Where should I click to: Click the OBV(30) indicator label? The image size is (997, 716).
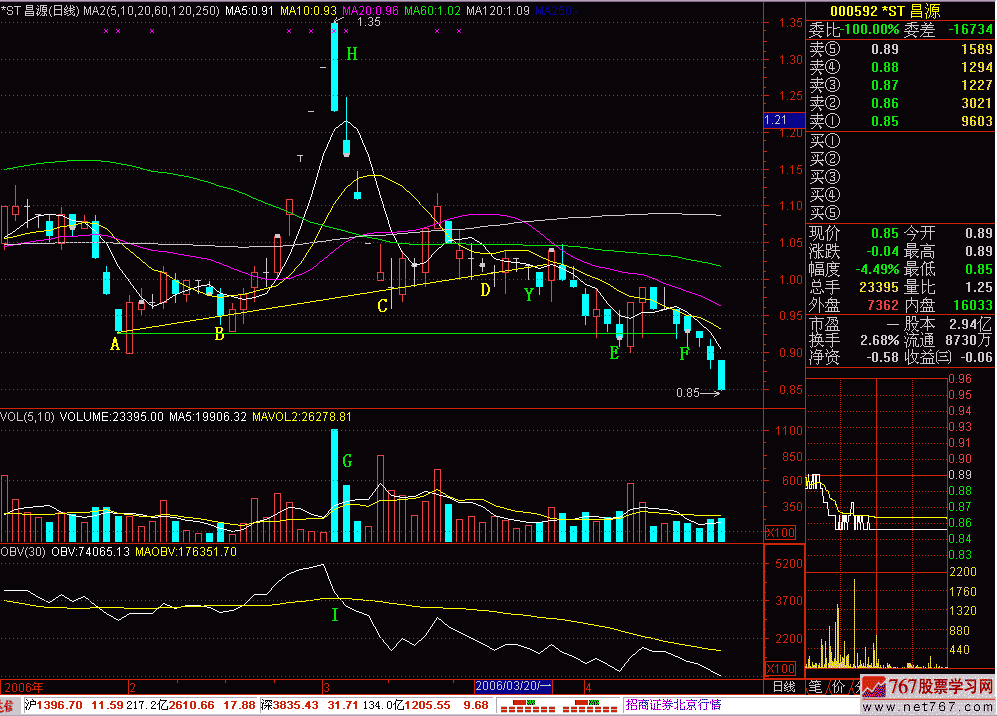tap(24, 551)
